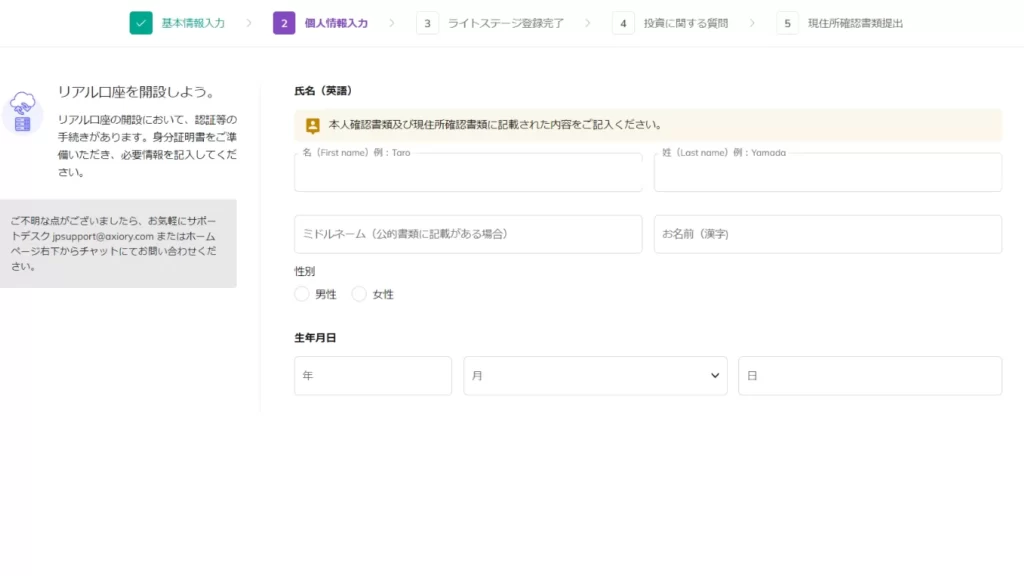Click the dropdown chevron on the month selector
1024x576 pixels.
click(714, 375)
